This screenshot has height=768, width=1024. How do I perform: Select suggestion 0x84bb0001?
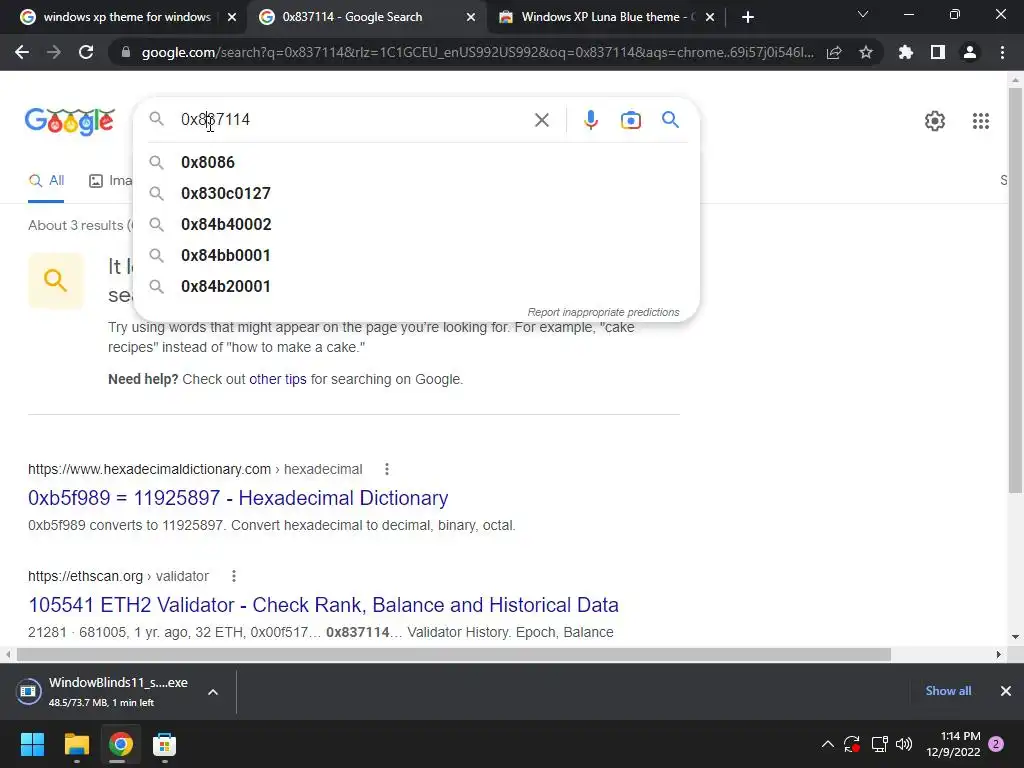point(416,255)
